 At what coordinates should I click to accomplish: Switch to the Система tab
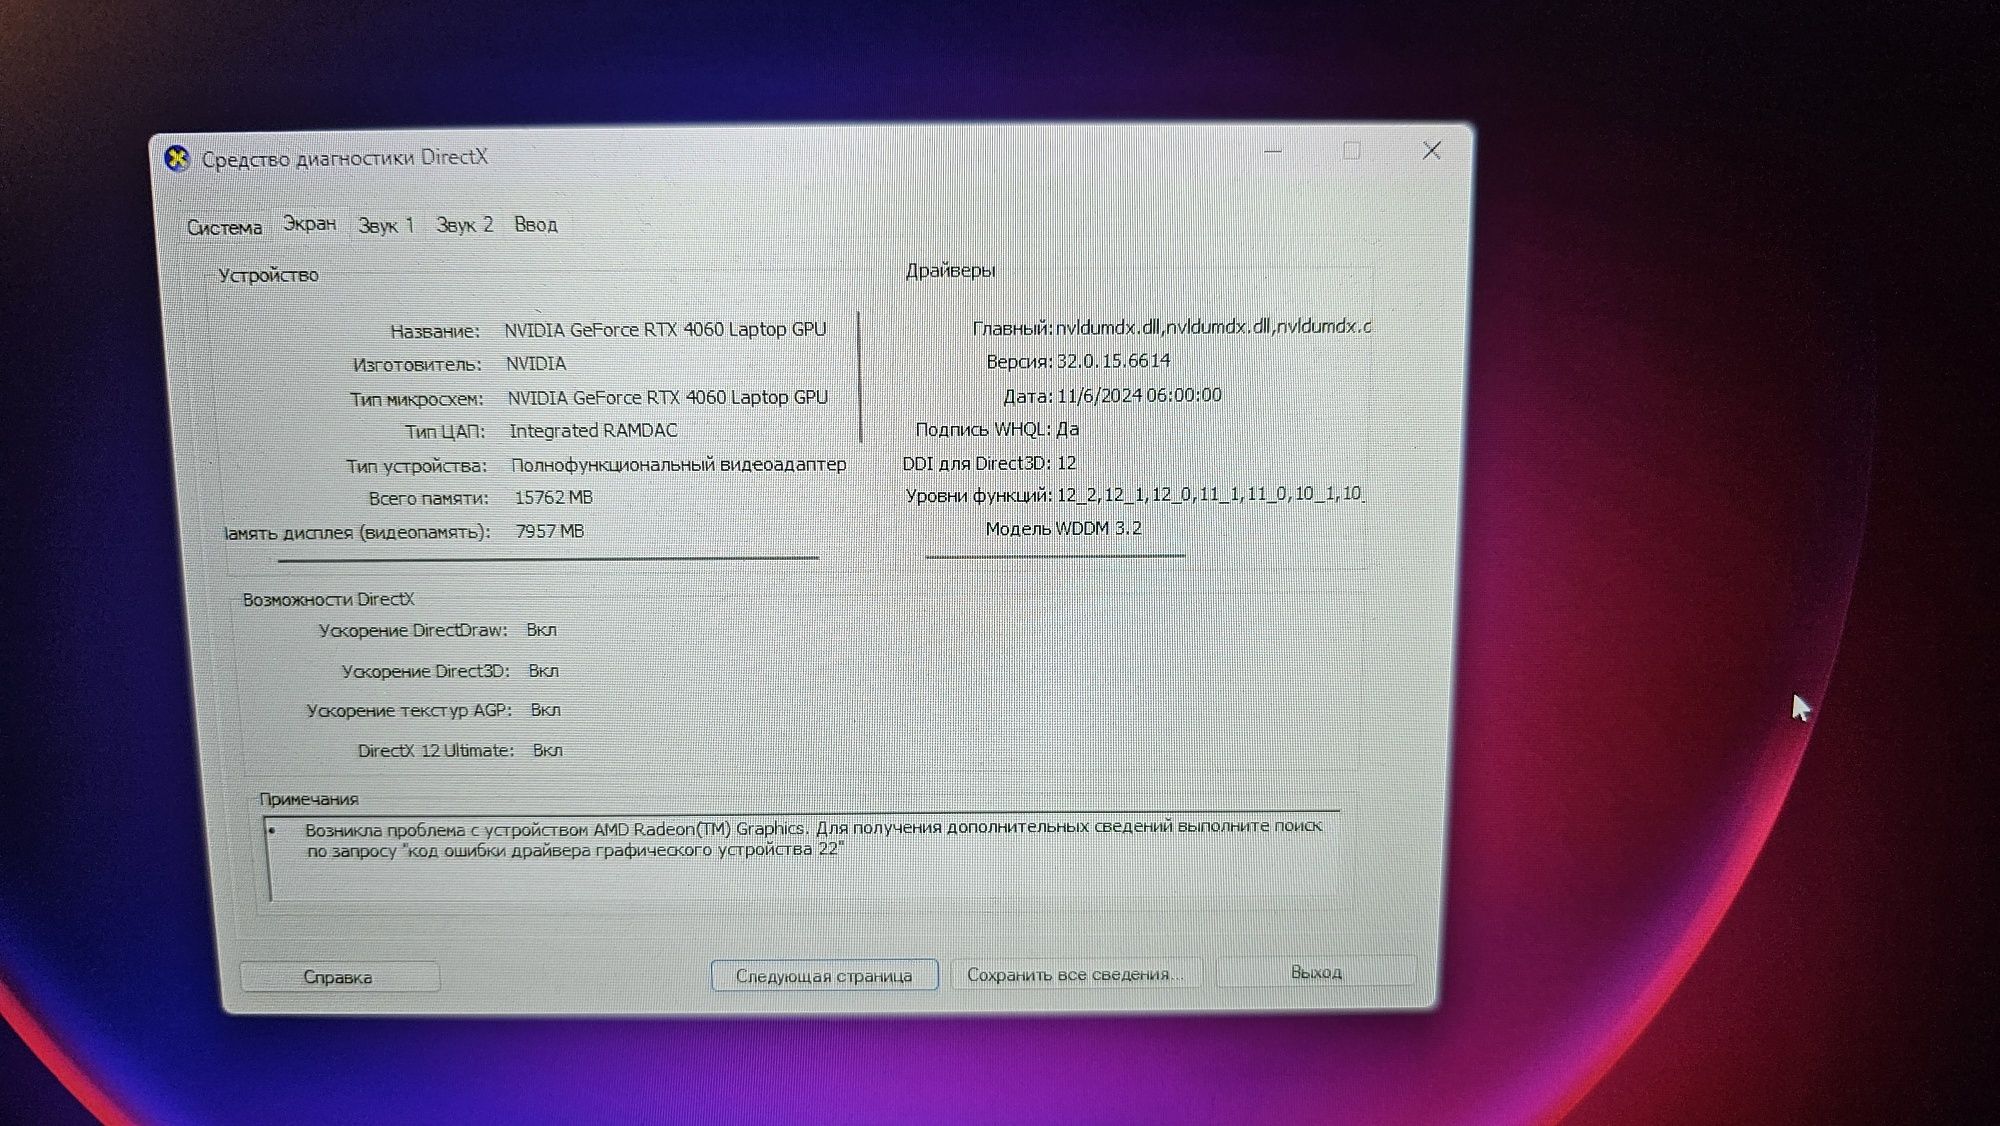coord(224,227)
